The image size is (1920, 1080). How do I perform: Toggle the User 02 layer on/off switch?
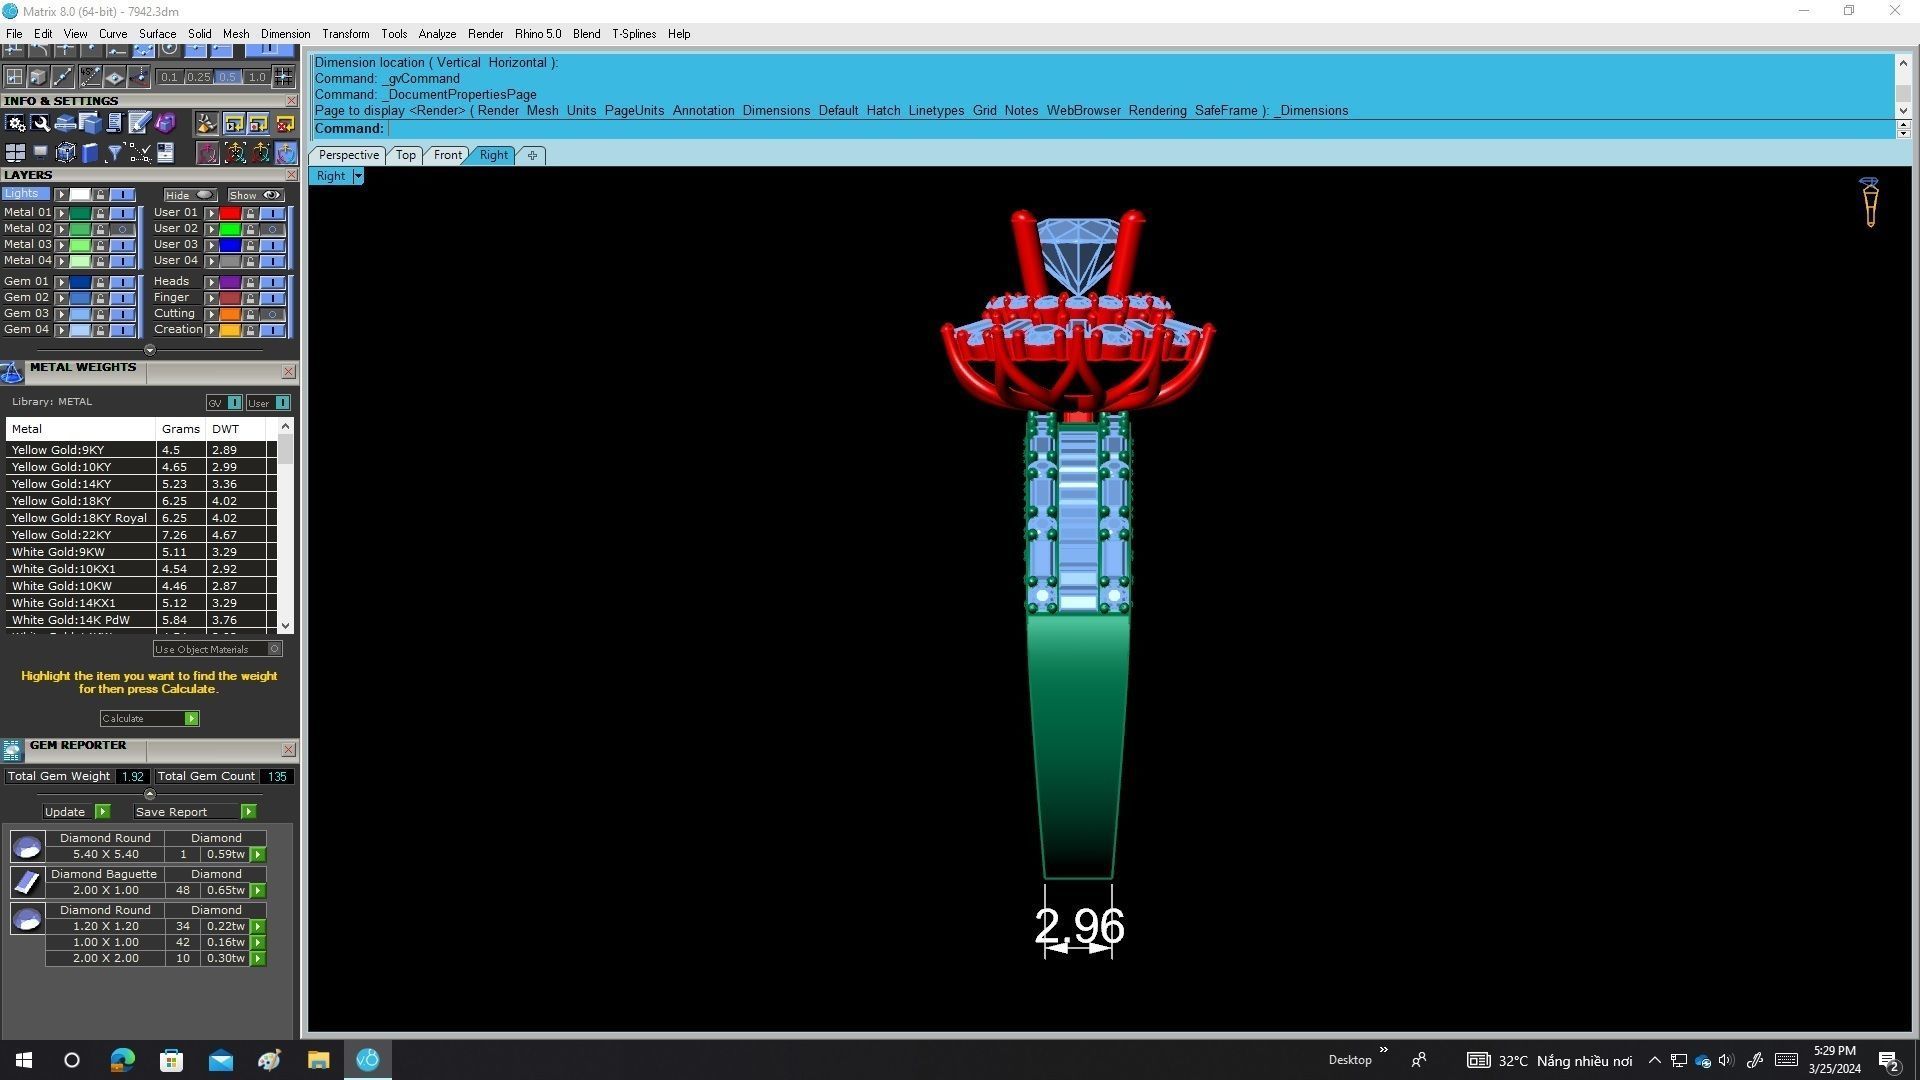click(x=272, y=229)
